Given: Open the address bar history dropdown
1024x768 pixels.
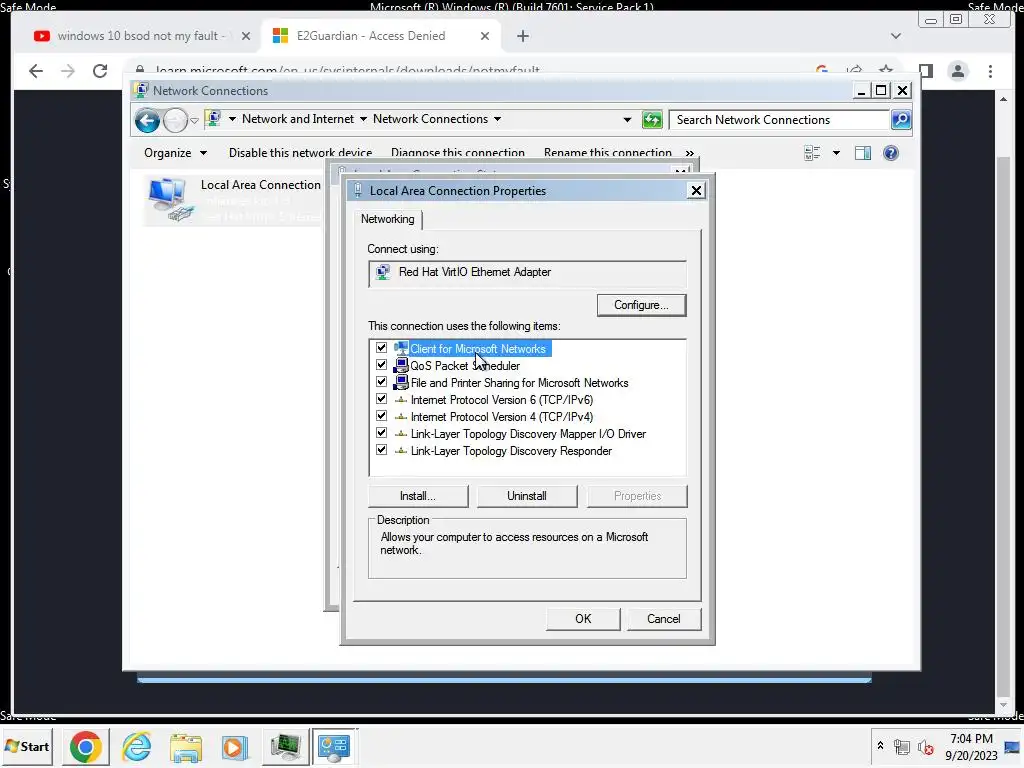Looking at the screenshot, I should [x=627, y=120].
